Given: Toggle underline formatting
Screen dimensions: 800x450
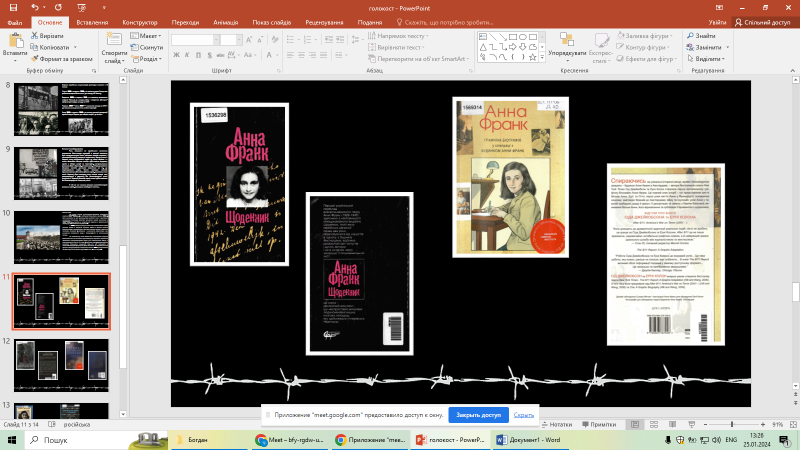Looking at the screenshot, I should click(198, 55).
